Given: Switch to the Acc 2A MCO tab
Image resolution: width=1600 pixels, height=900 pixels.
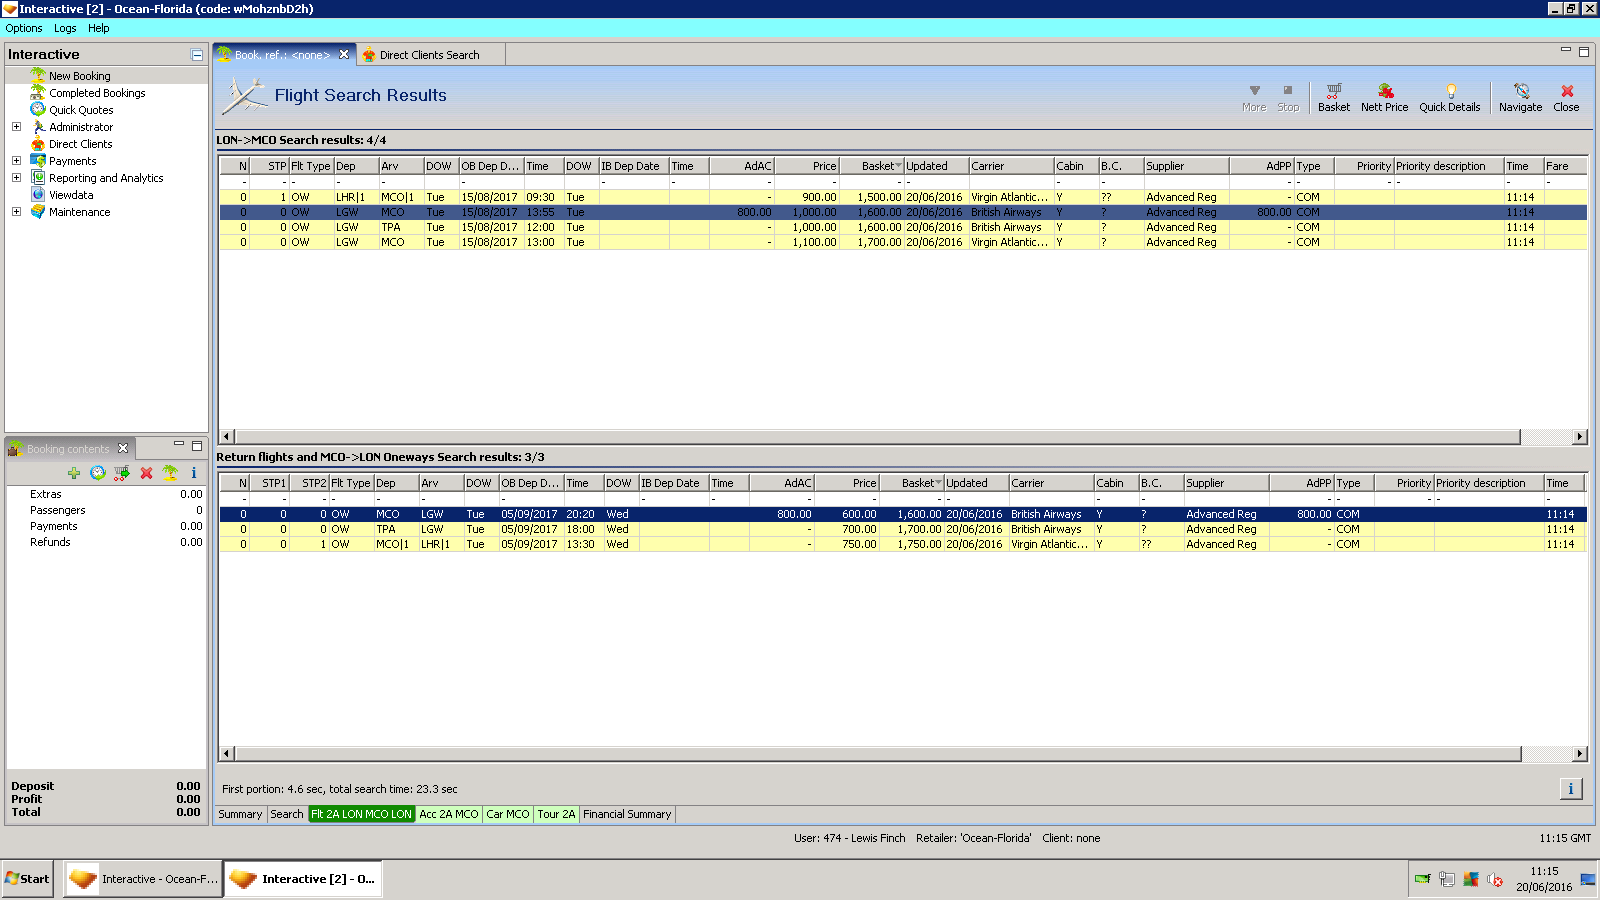Looking at the screenshot, I should [x=448, y=814].
